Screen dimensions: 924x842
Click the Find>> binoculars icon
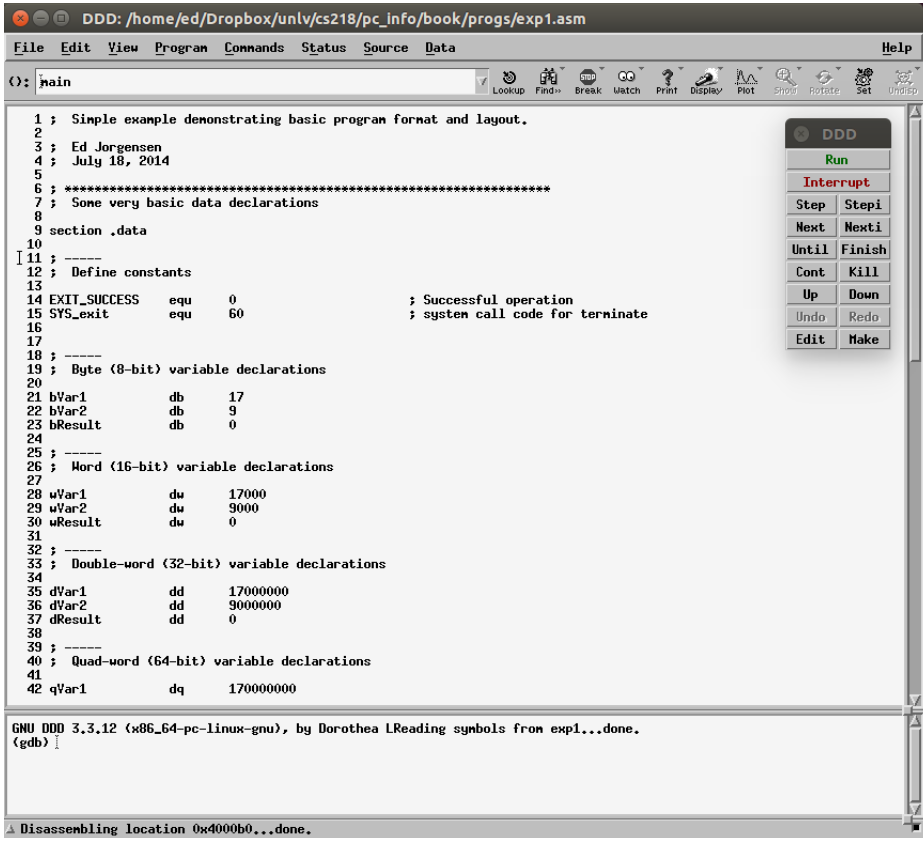pos(548,81)
